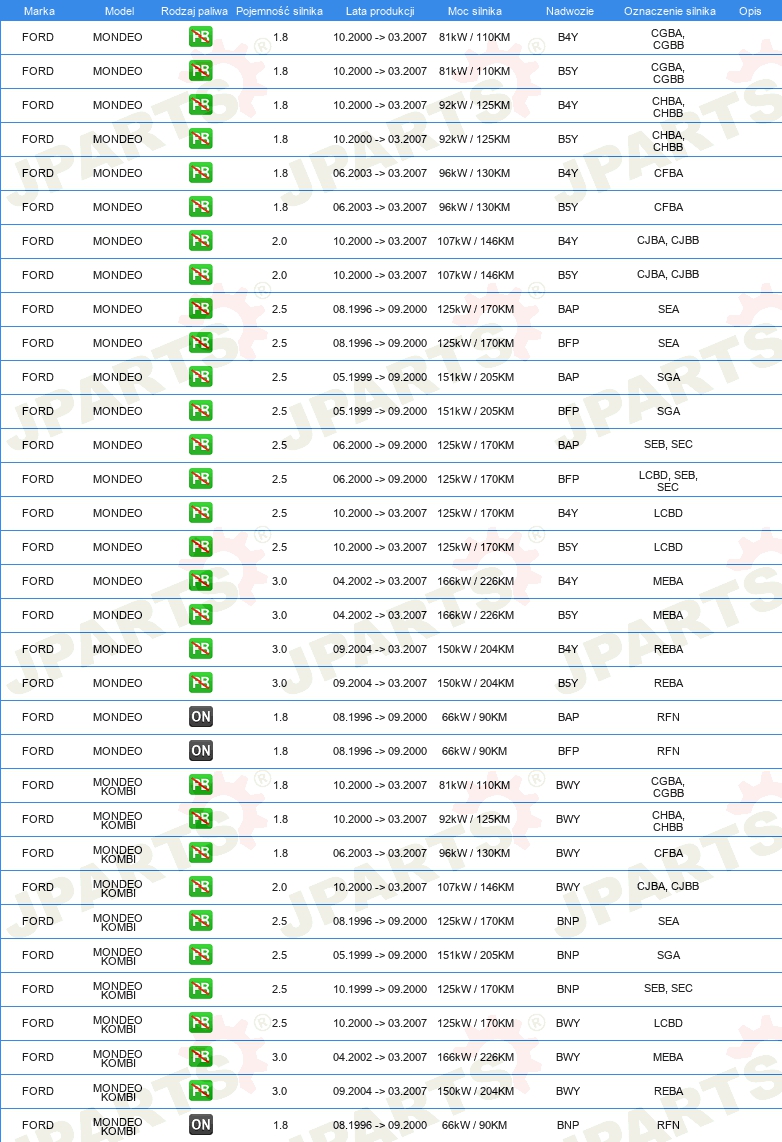Click petrol icon in BFP SGA row

200,411
